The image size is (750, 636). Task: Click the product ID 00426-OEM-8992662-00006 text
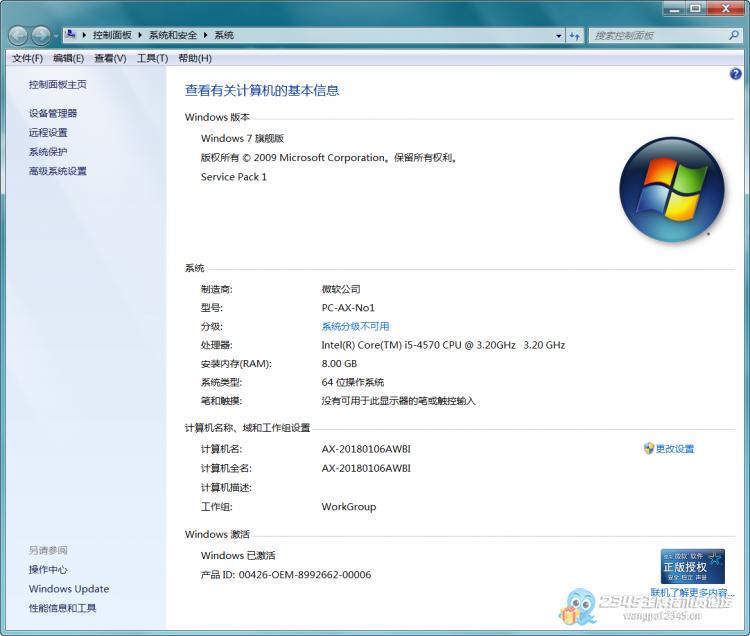tap(305, 575)
